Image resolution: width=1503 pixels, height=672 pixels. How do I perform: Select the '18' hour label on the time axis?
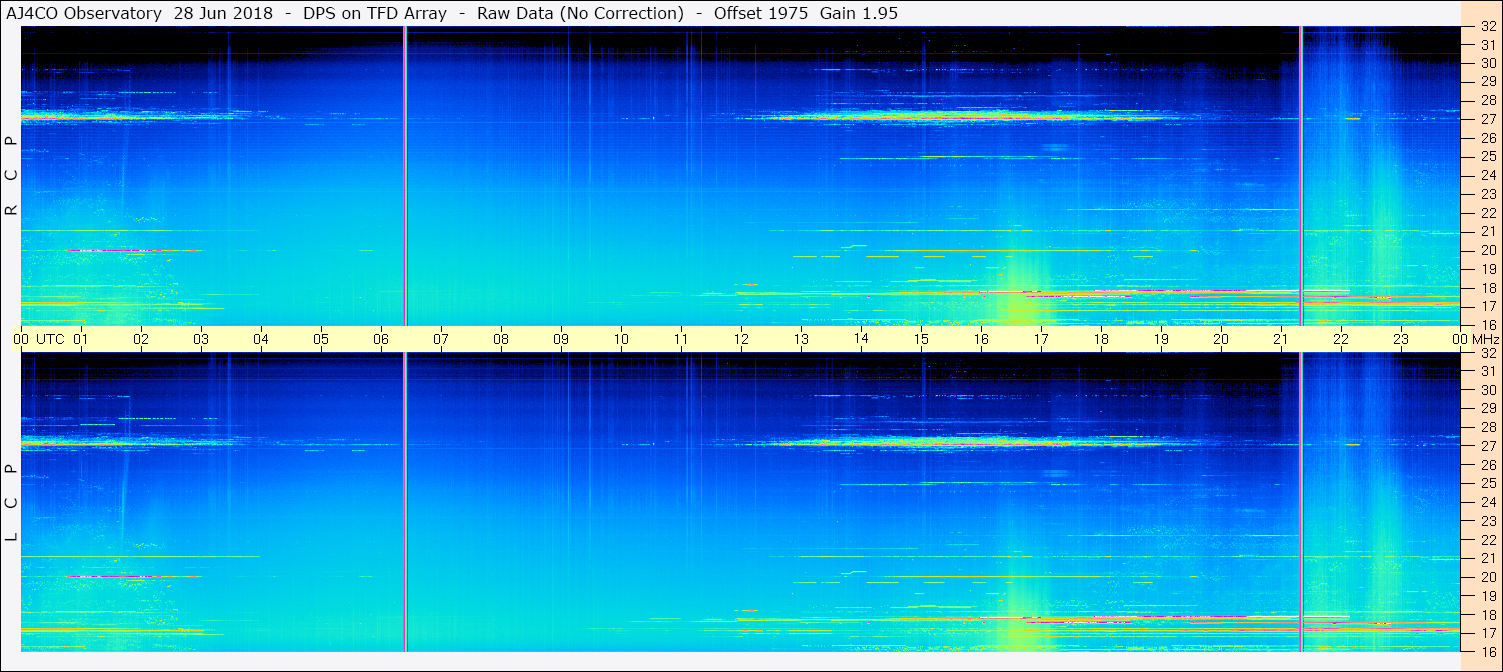click(x=1101, y=339)
